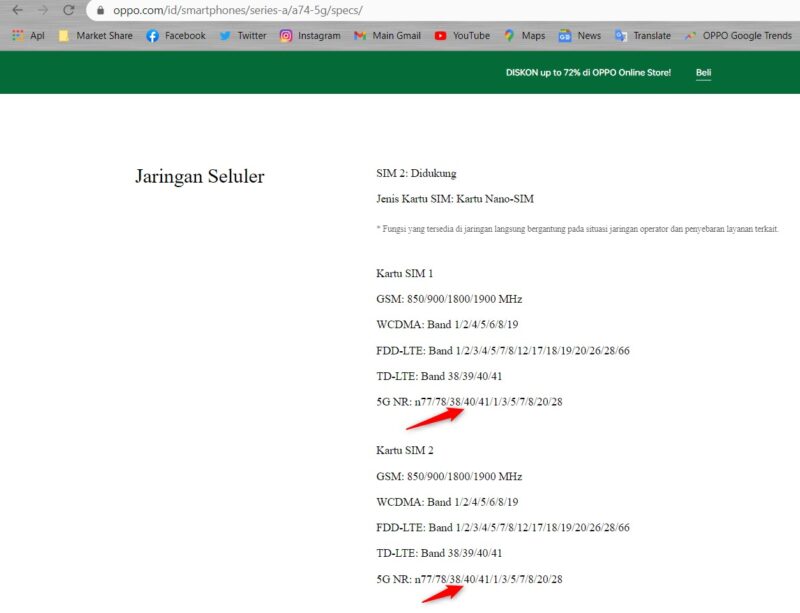View site info via the padlock icon
The width and height of the screenshot is (800, 613).
coord(100,10)
